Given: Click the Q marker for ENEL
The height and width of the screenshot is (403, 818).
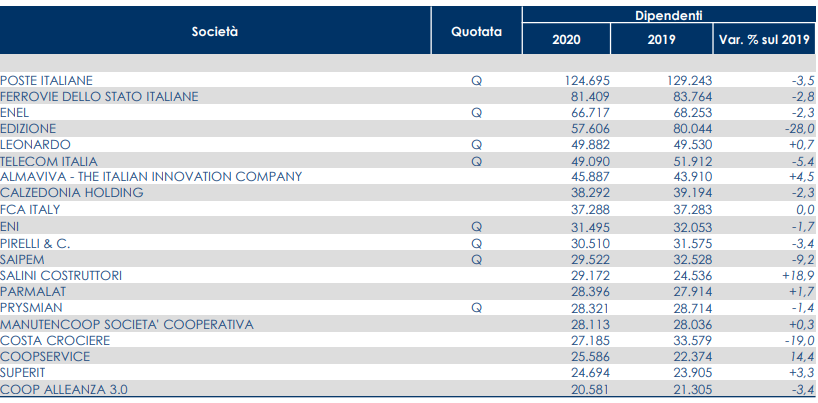Looking at the screenshot, I should (x=476, y=112).
